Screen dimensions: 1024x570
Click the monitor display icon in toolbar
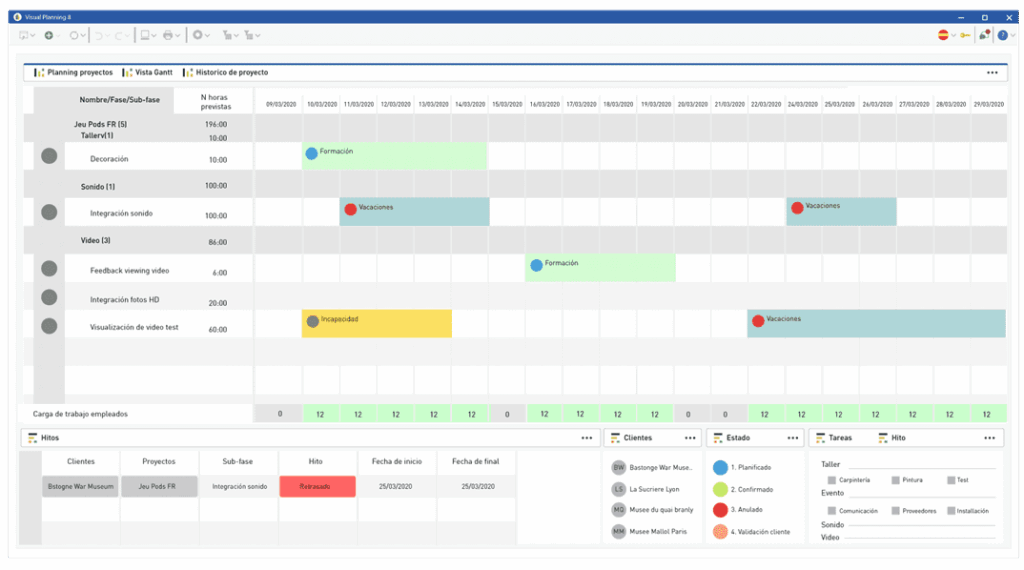tap(145, 35)
